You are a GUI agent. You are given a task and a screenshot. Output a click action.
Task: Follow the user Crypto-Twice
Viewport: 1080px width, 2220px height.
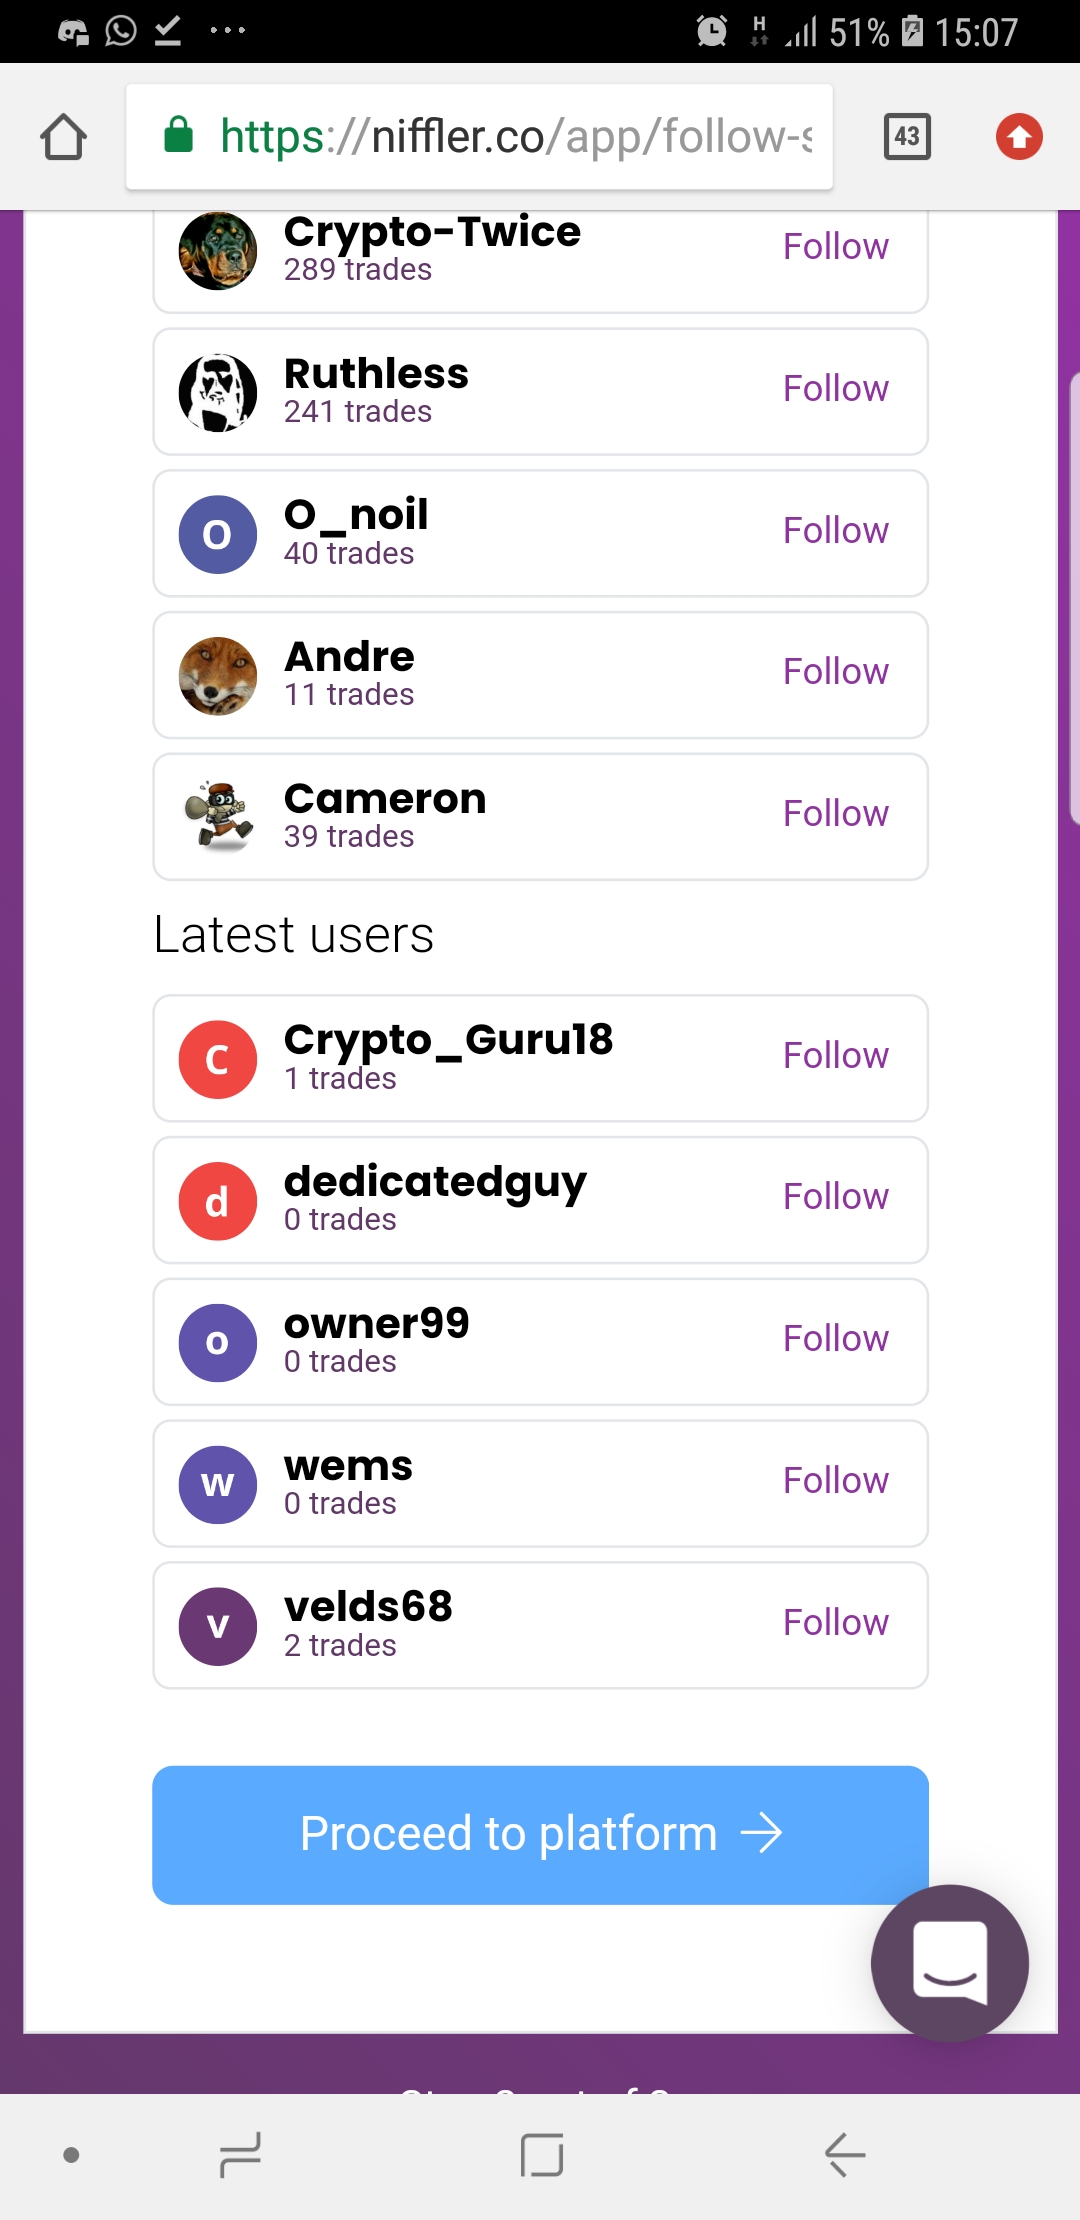coord(835,247)
